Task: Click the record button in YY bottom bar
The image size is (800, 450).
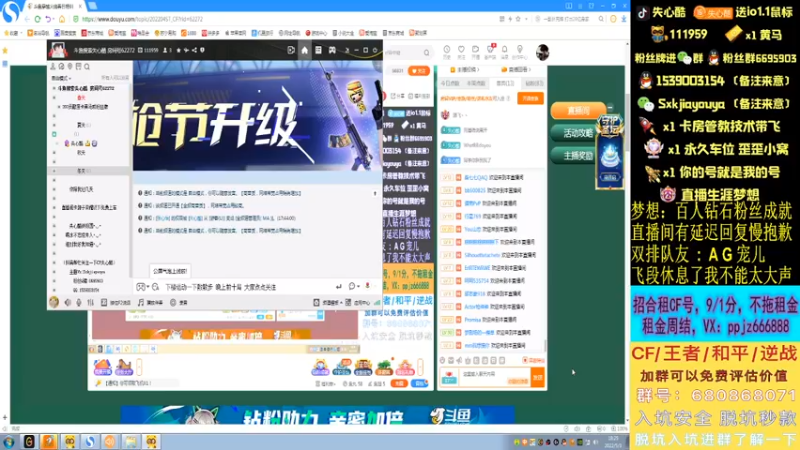Action: pos(179,303)
